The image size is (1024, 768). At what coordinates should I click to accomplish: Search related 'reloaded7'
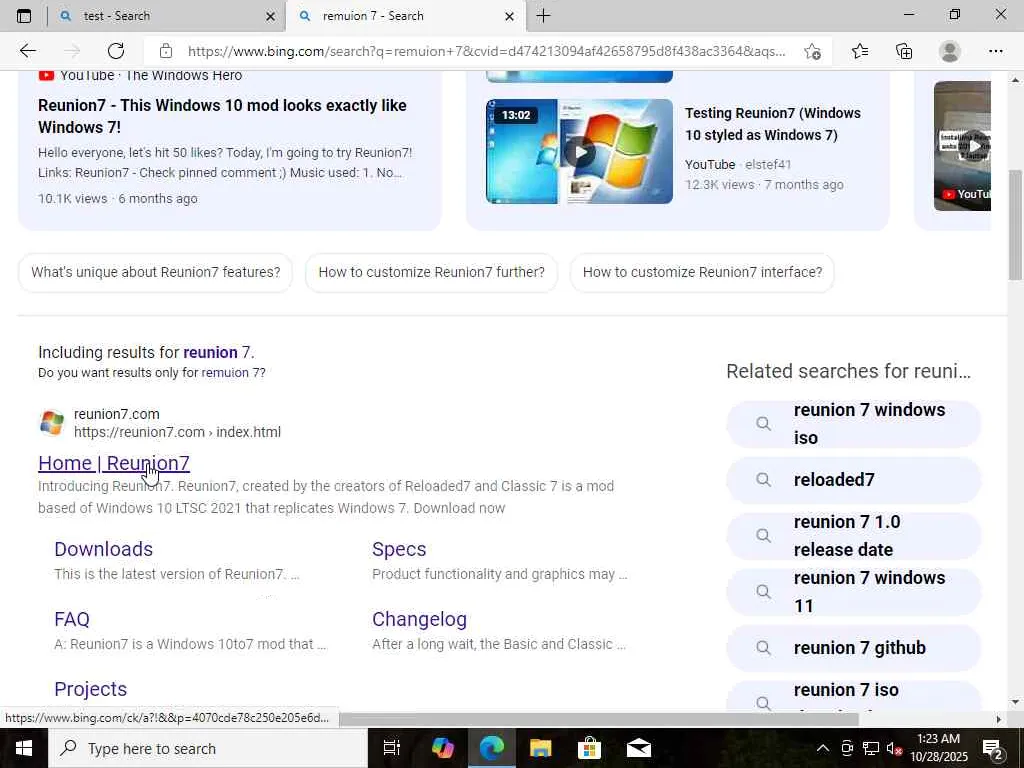point(854,480)
